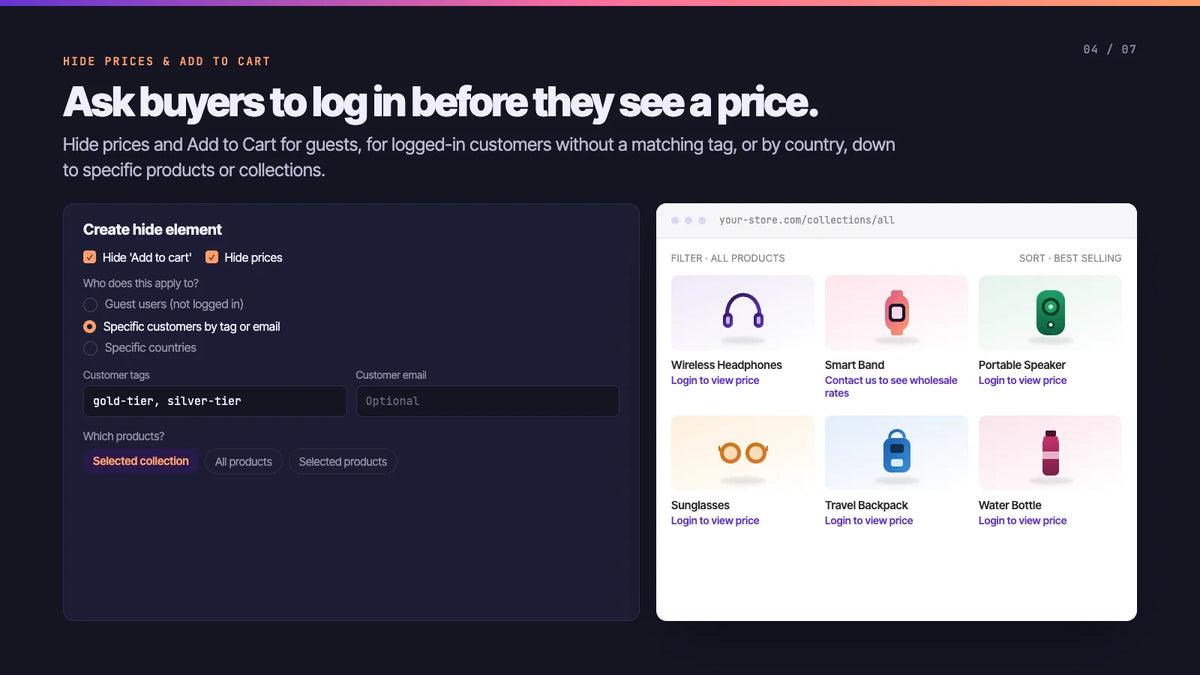Click the Wireless Headphones product title

point(727,365)
